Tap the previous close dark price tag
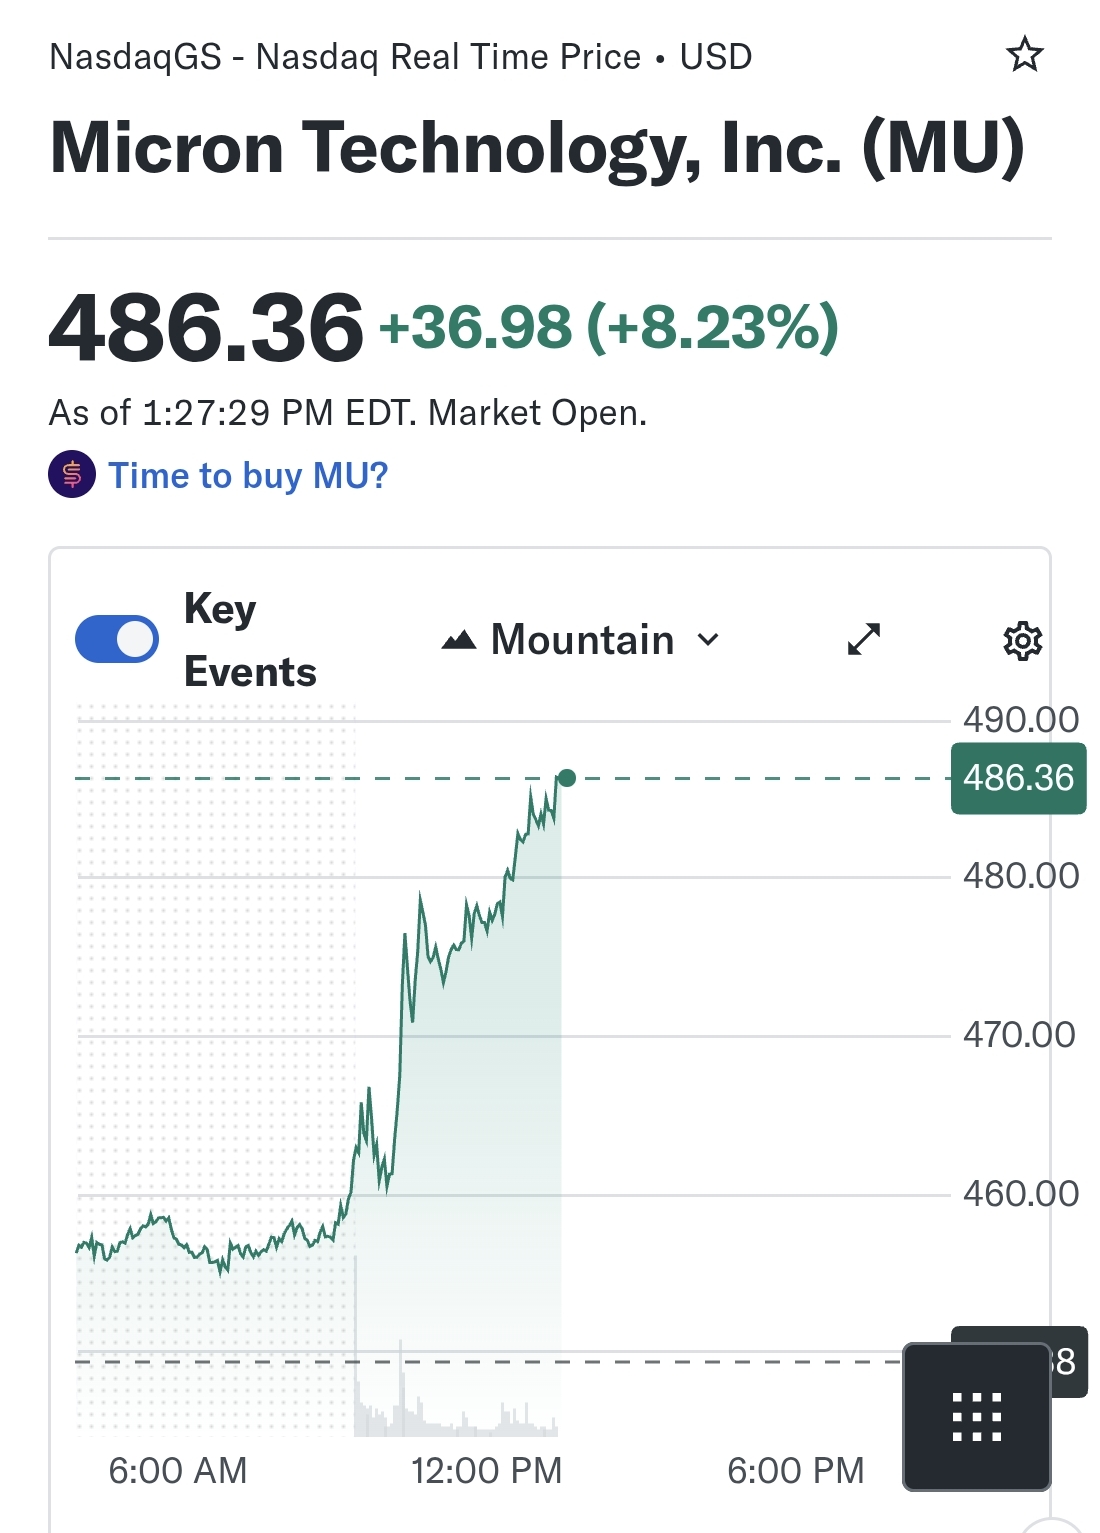The width and height of the screenshot is (1100, 1533). [1068, 1361]
